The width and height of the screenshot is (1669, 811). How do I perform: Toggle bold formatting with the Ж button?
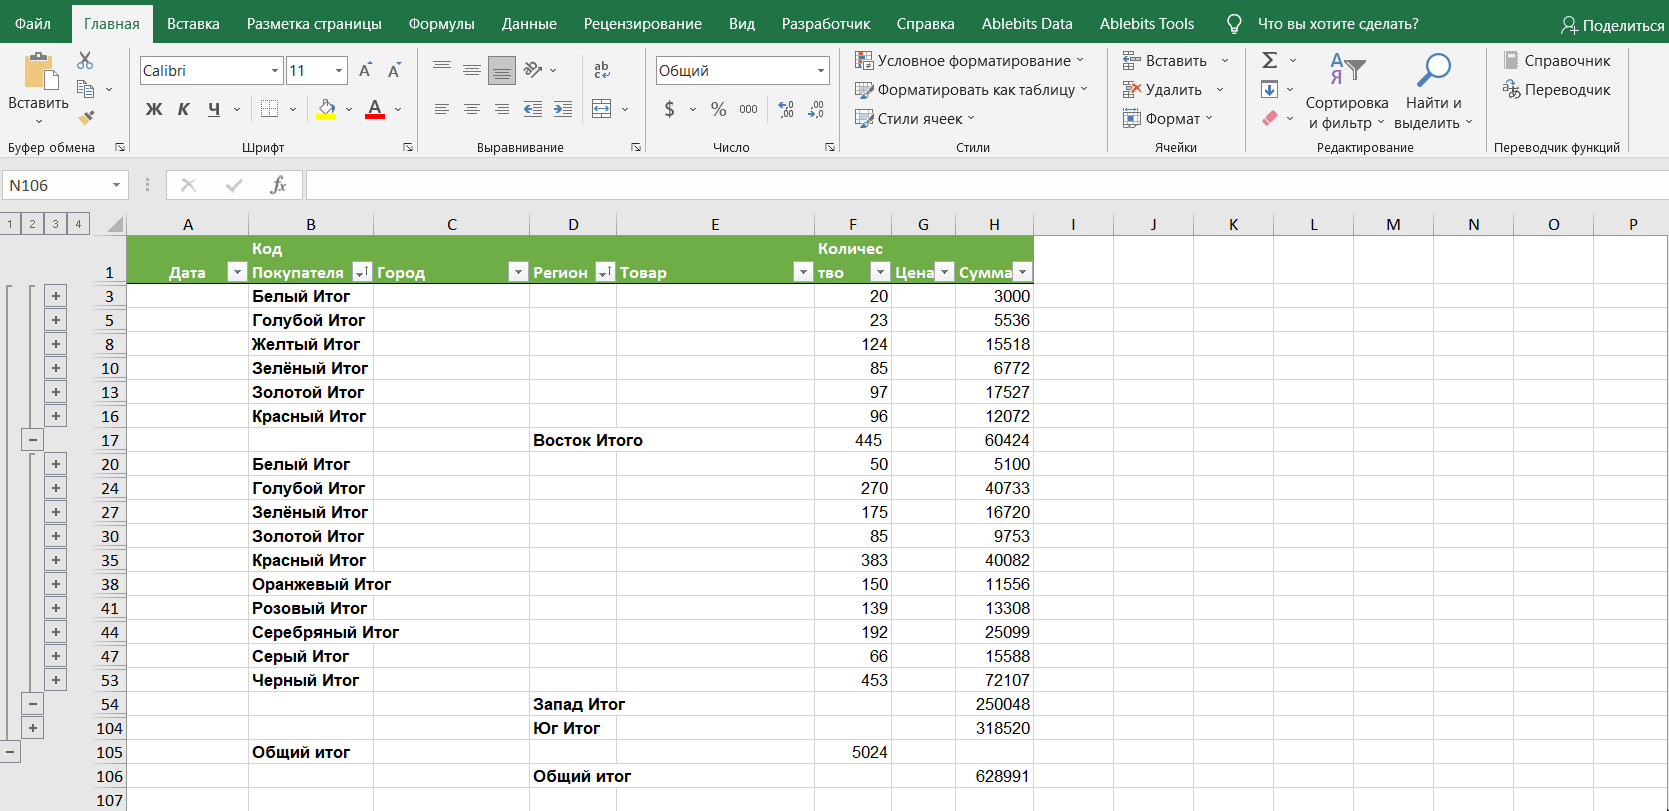click(x=153, y=109)
